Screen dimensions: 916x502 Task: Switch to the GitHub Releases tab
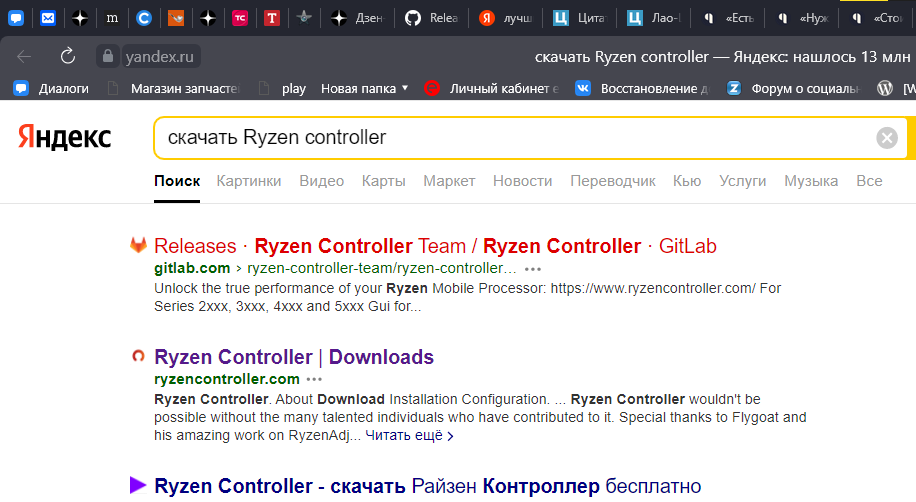pos(431,18)
